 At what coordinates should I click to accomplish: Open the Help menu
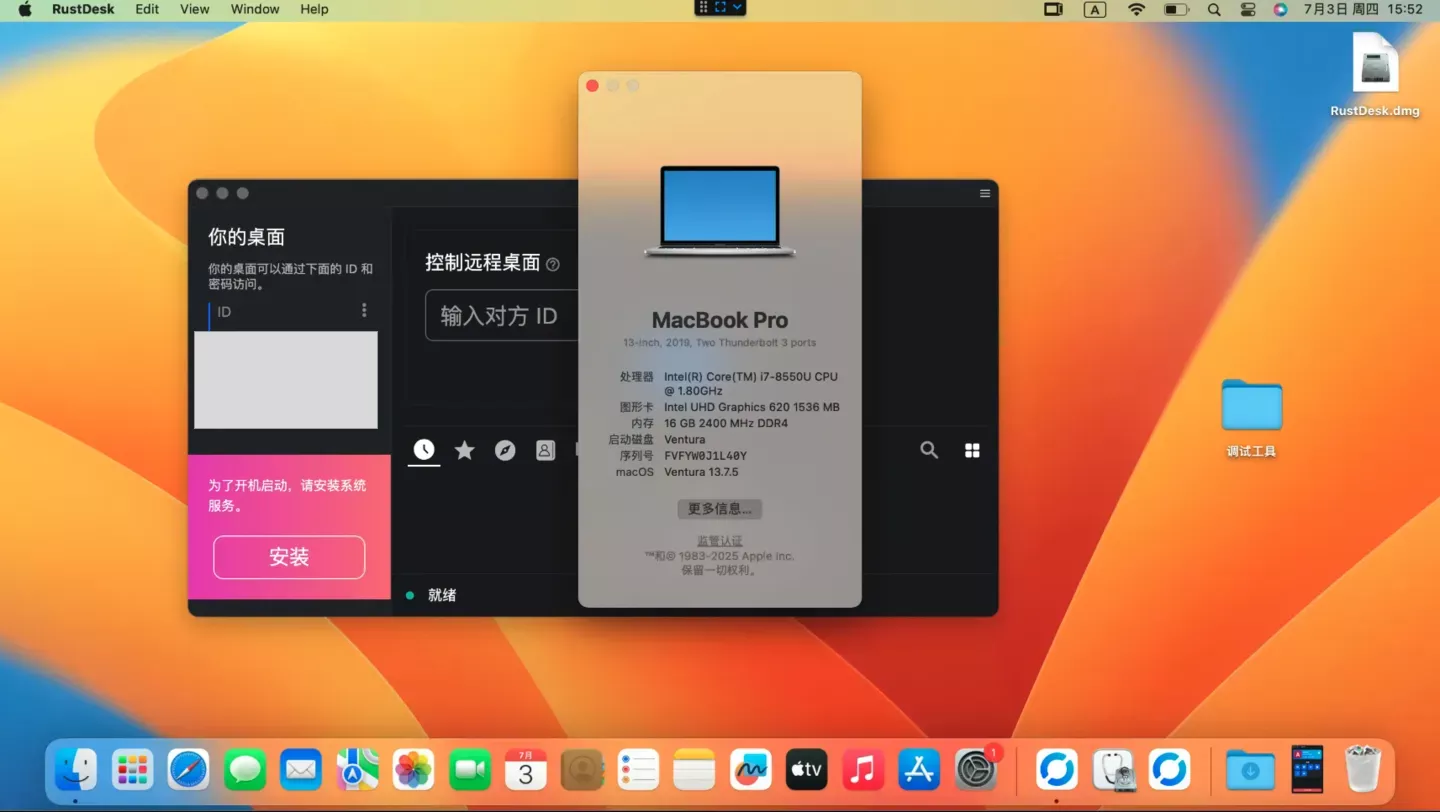tap(314, 9)
